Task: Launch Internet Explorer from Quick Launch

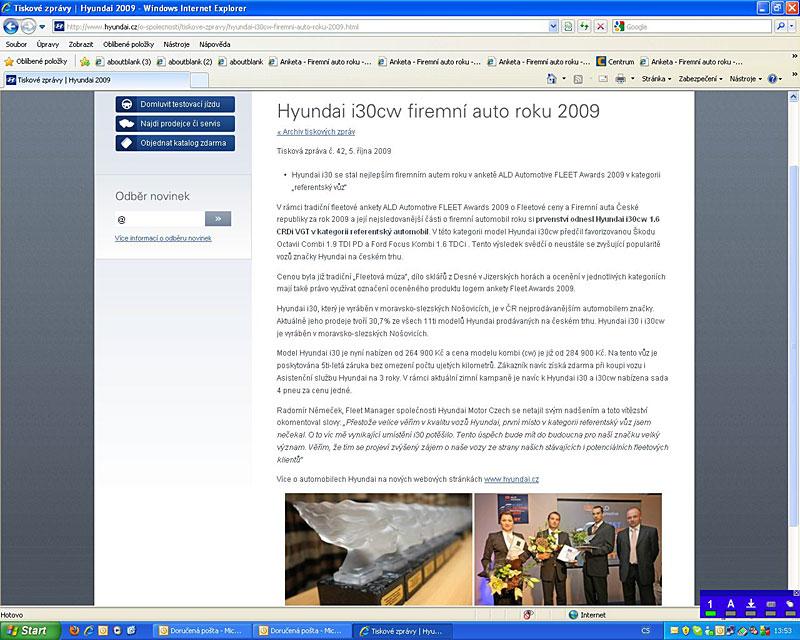Action: point(88,631)
